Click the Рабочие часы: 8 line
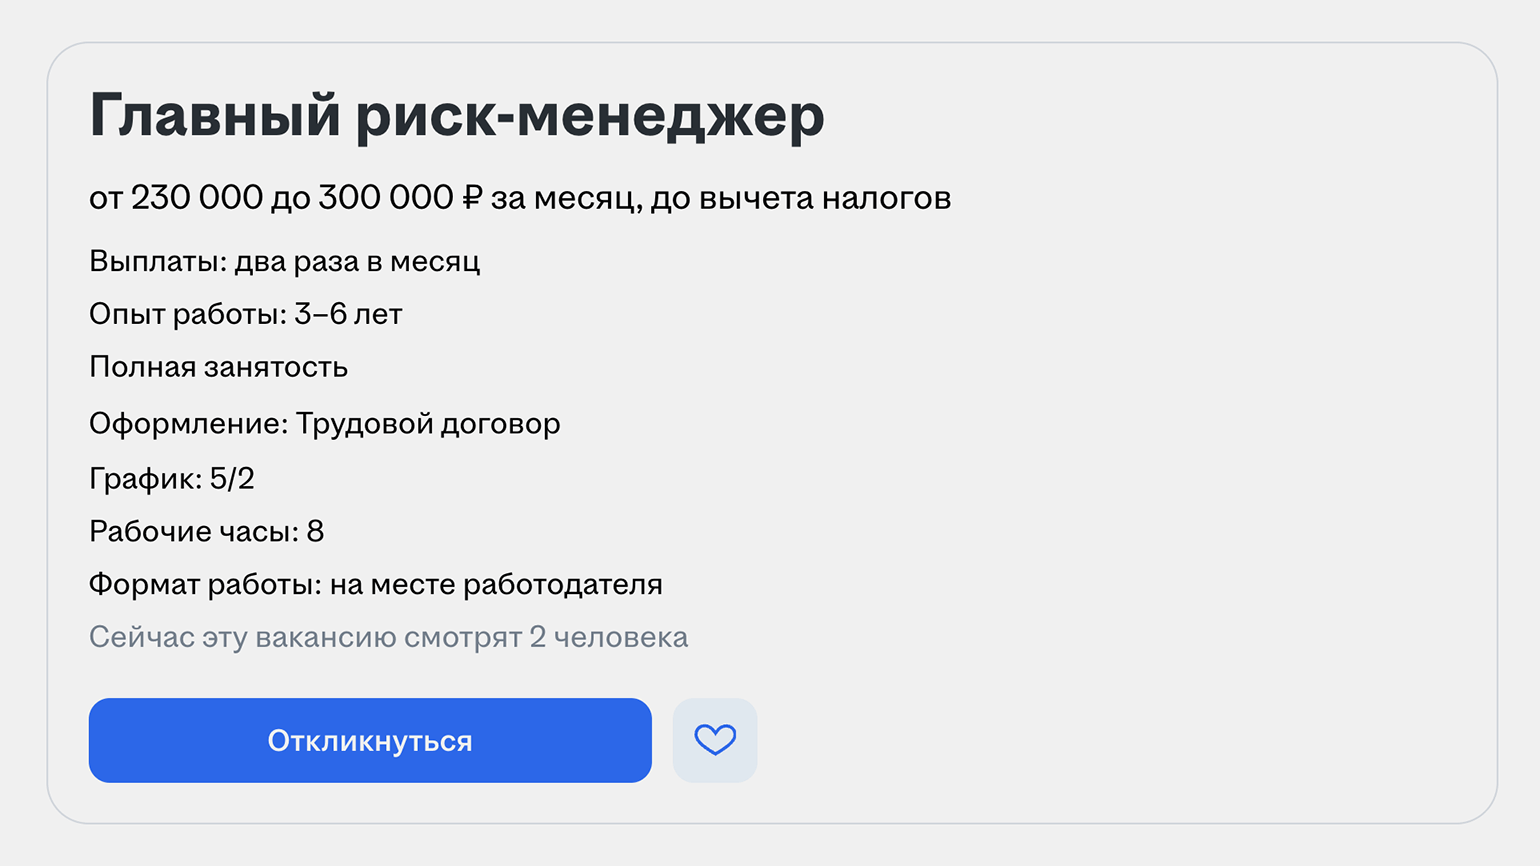The width and height of the screenshot is (1540, 866). (206, 532)
